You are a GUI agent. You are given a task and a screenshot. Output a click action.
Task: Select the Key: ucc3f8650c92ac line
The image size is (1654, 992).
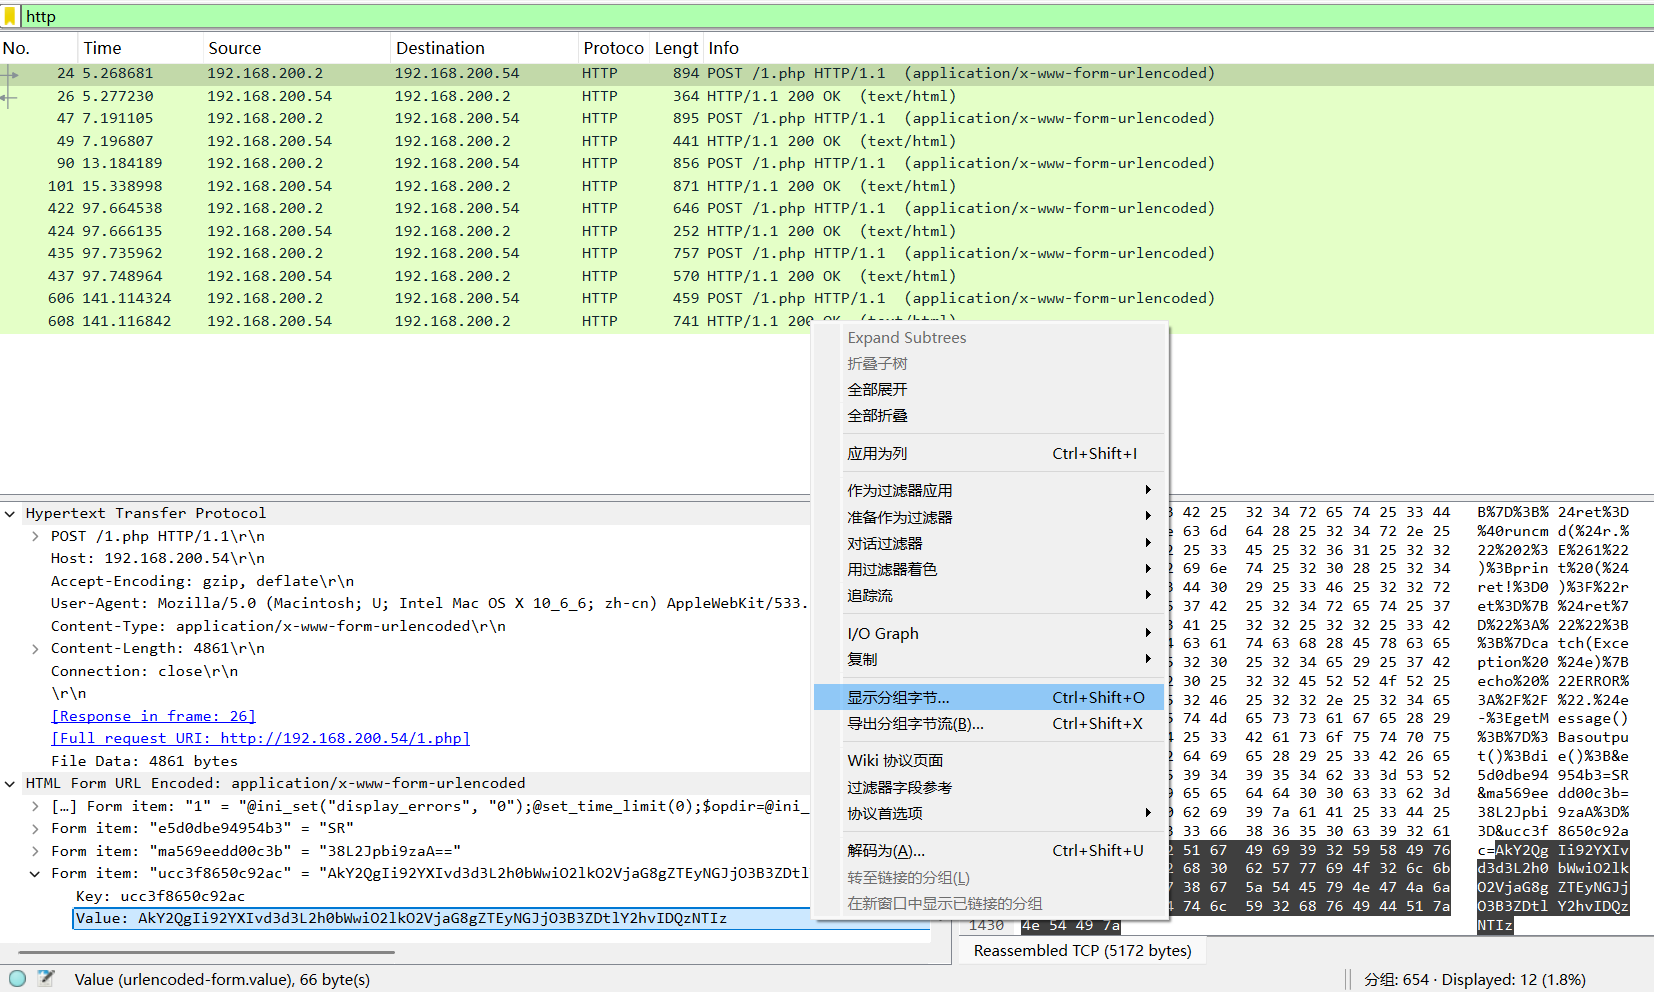point(160,896)
